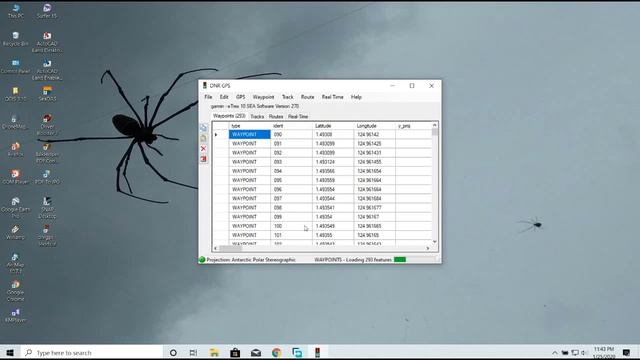Open File Explorer from the taskbar

(214, 353)
